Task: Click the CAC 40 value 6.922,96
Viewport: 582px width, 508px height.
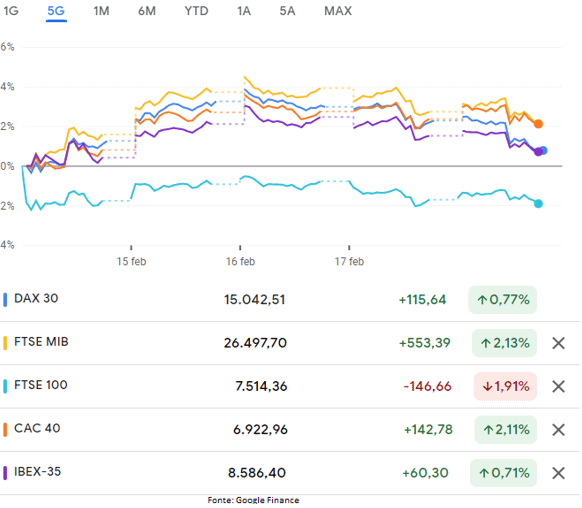Action: [x=260, y=430]
